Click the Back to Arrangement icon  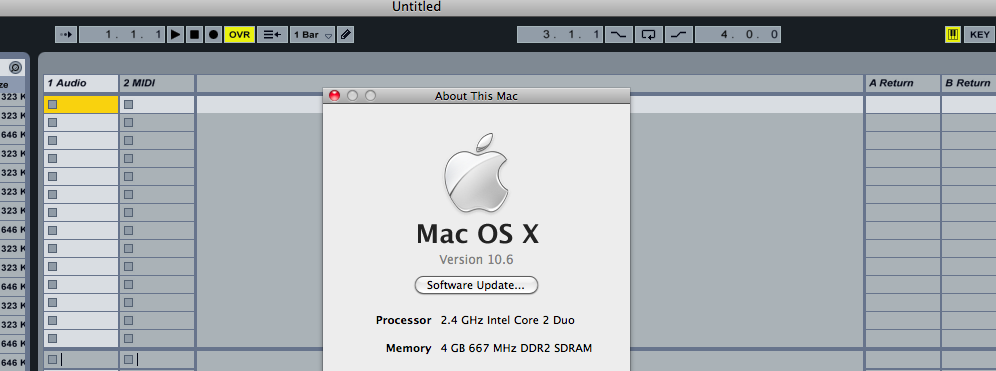[273, 34]
